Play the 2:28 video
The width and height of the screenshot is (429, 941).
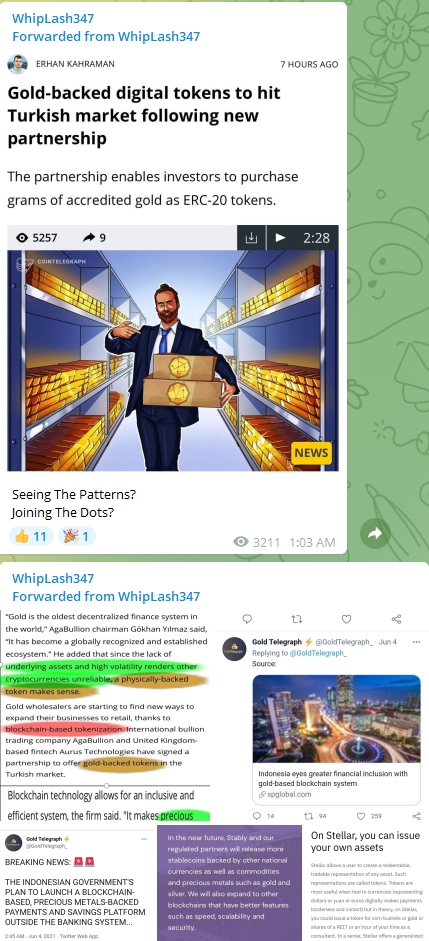(280, 238)
